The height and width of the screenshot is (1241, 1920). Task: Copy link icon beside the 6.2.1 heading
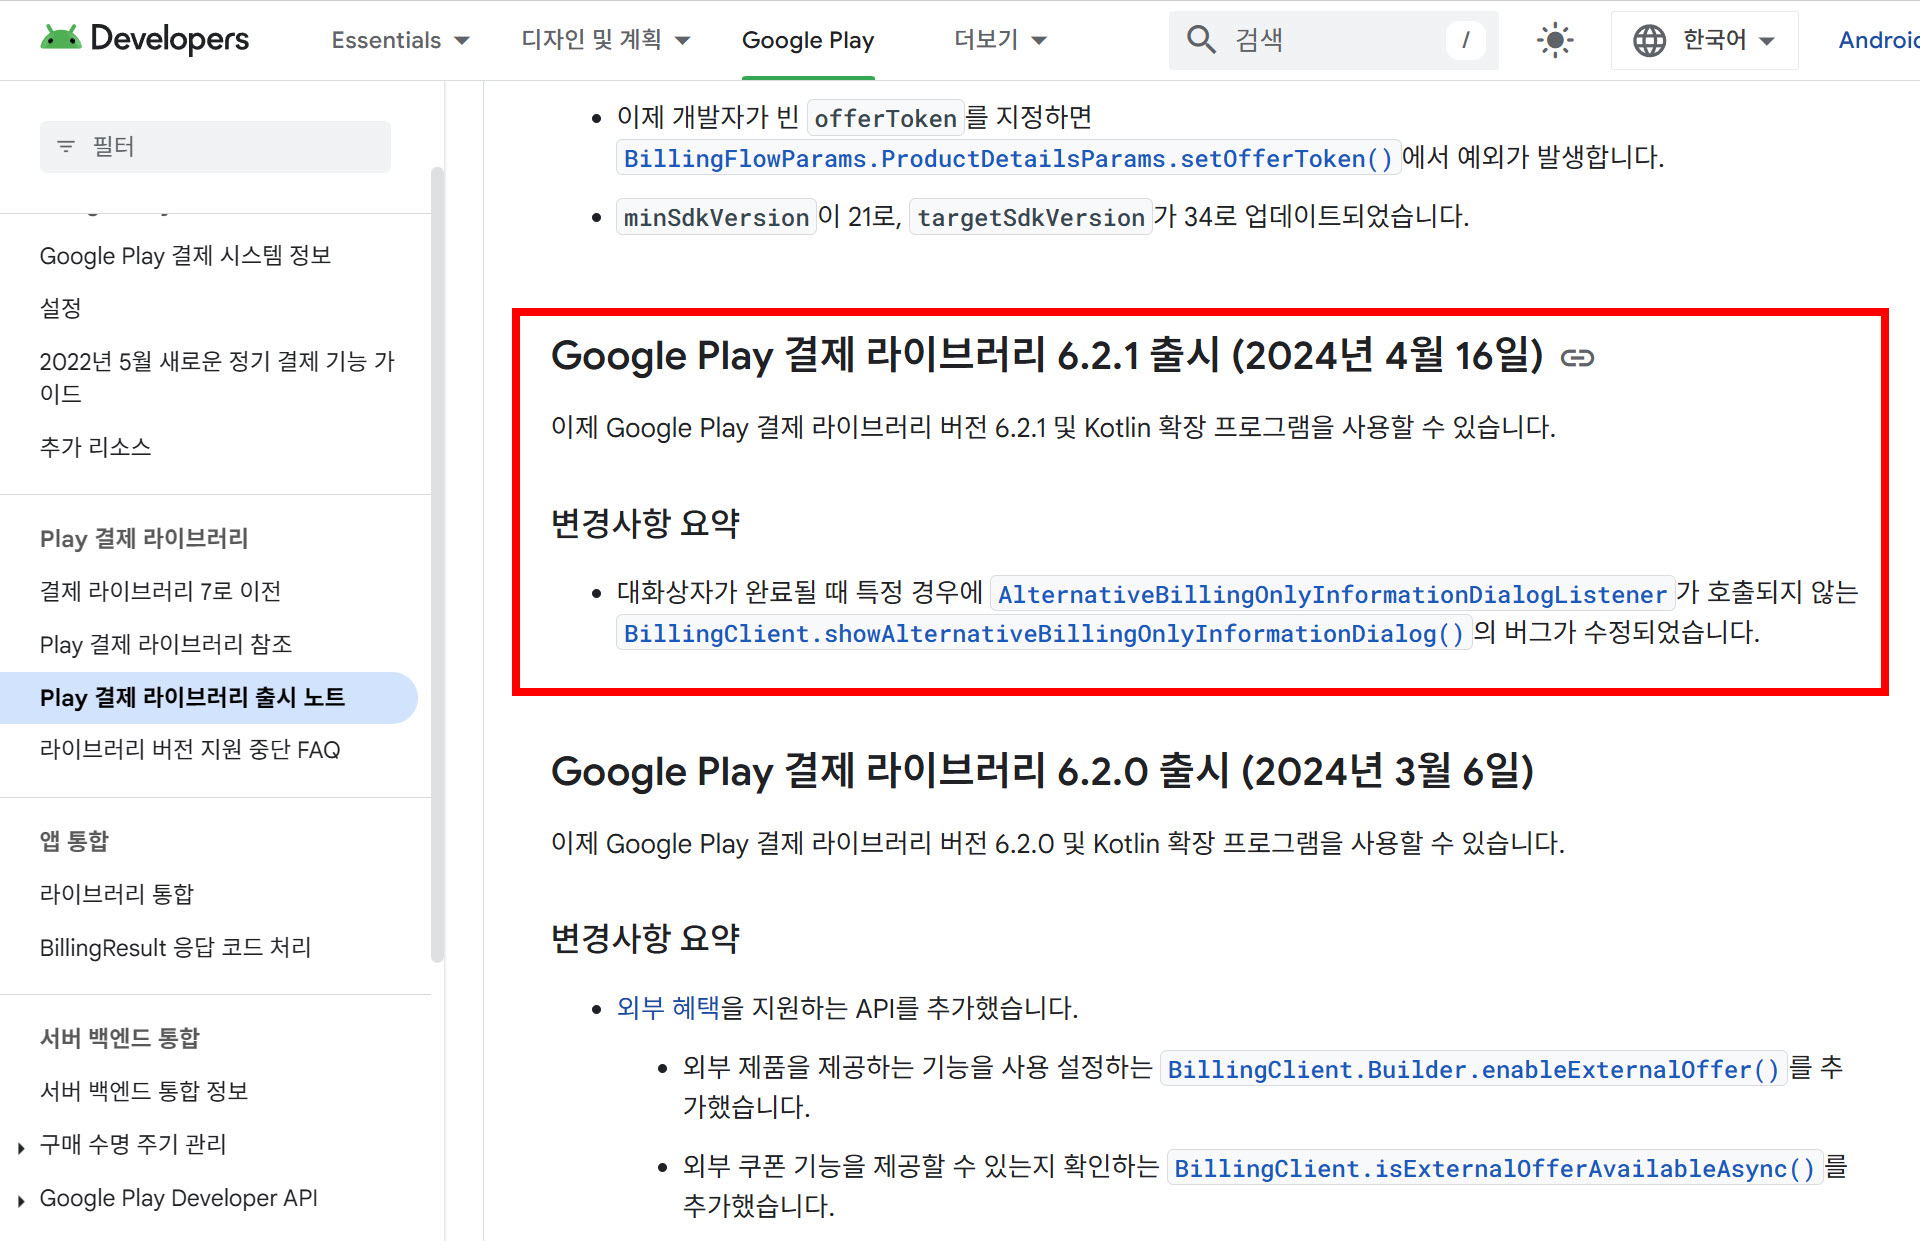pos(1577,358)
